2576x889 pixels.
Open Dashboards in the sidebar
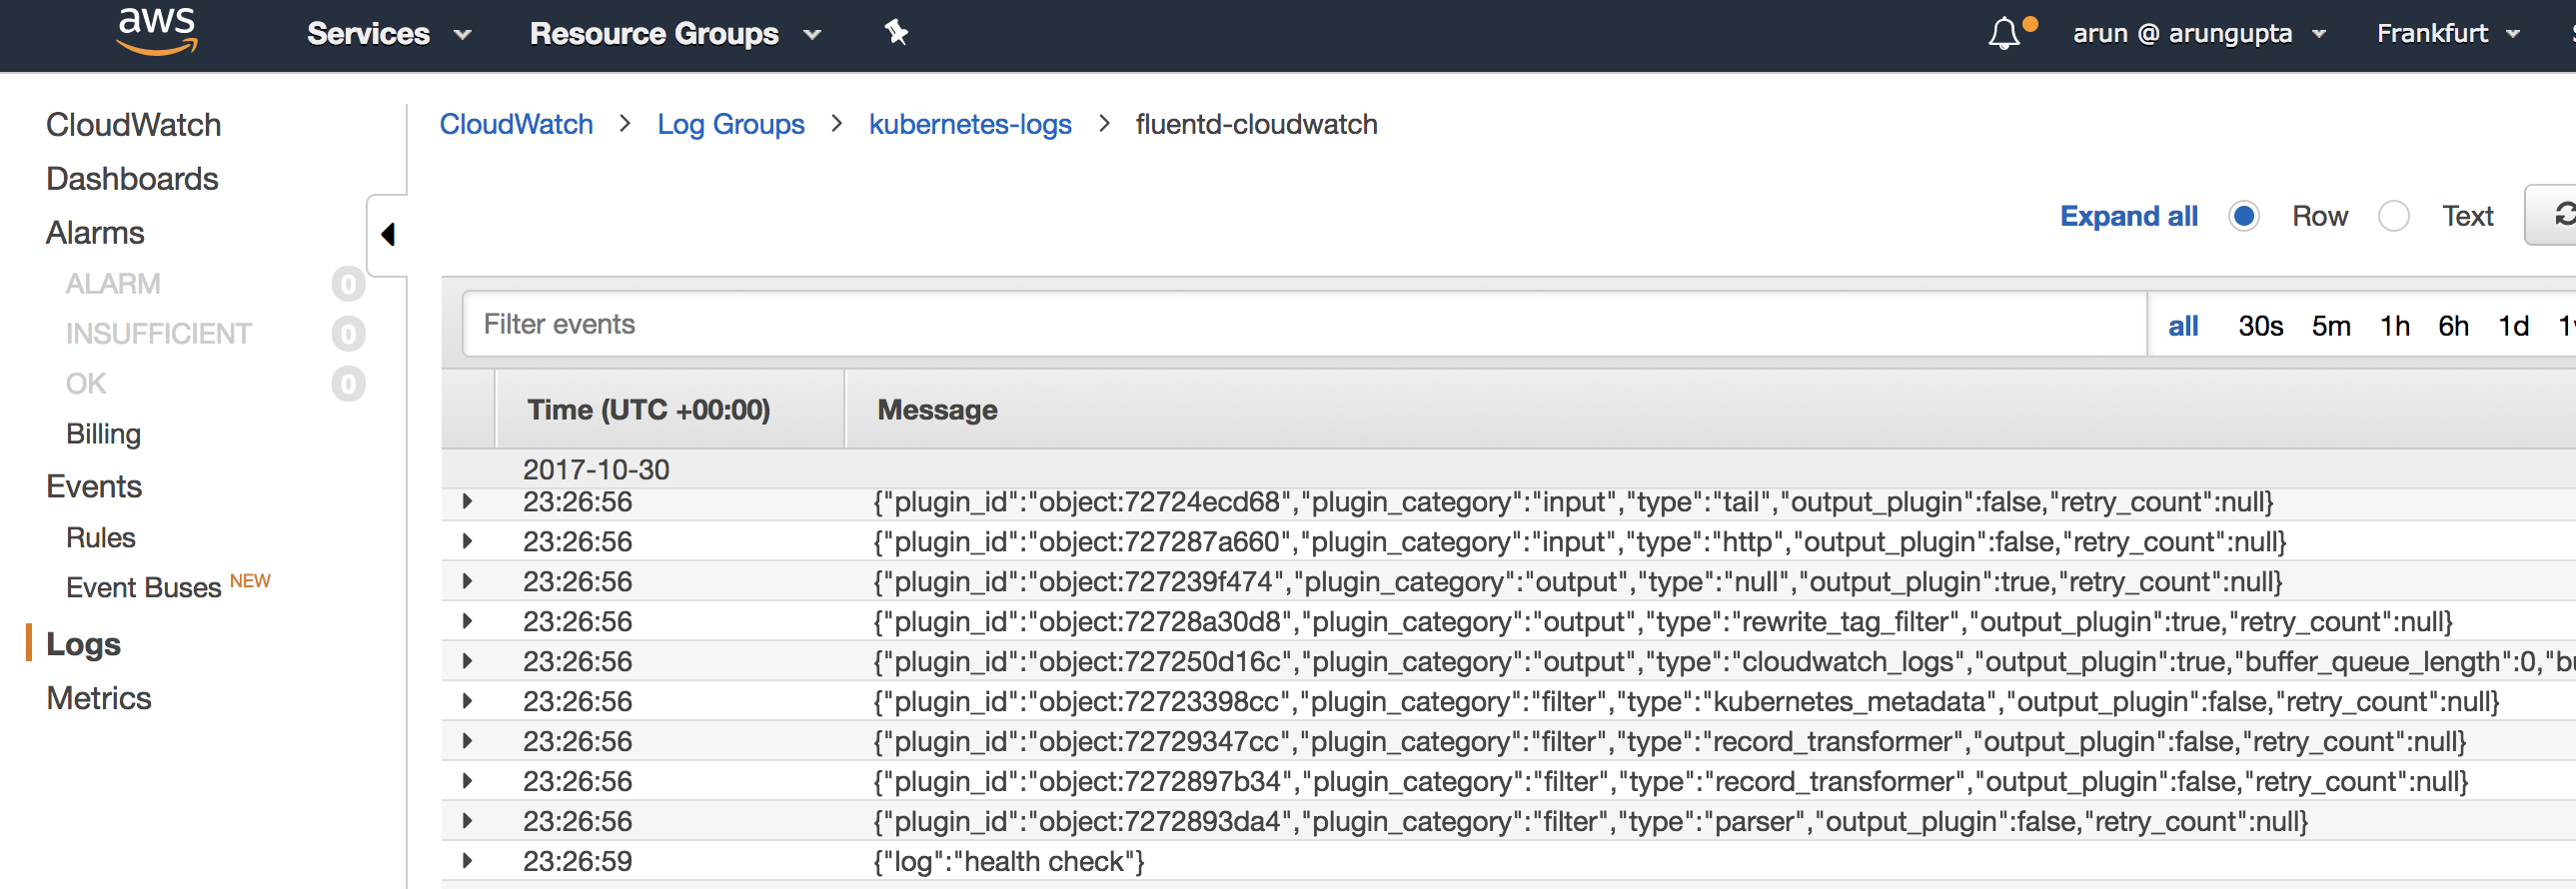click(132, 179)
